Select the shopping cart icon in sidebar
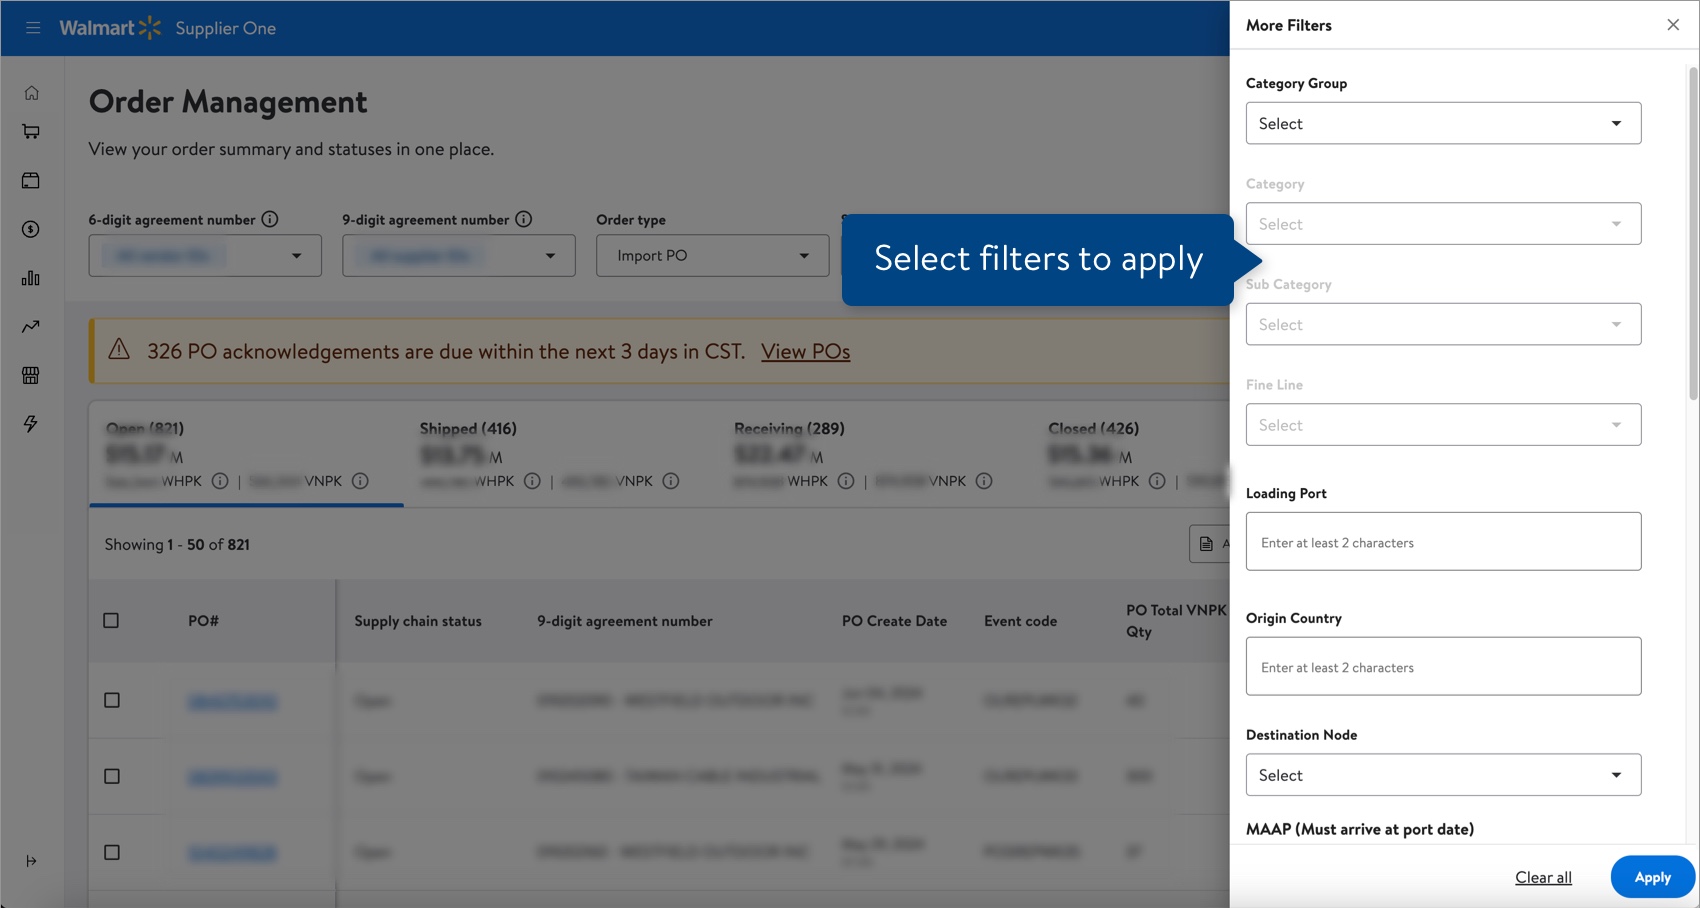1700x908 pixels. [x=31, y=131]
